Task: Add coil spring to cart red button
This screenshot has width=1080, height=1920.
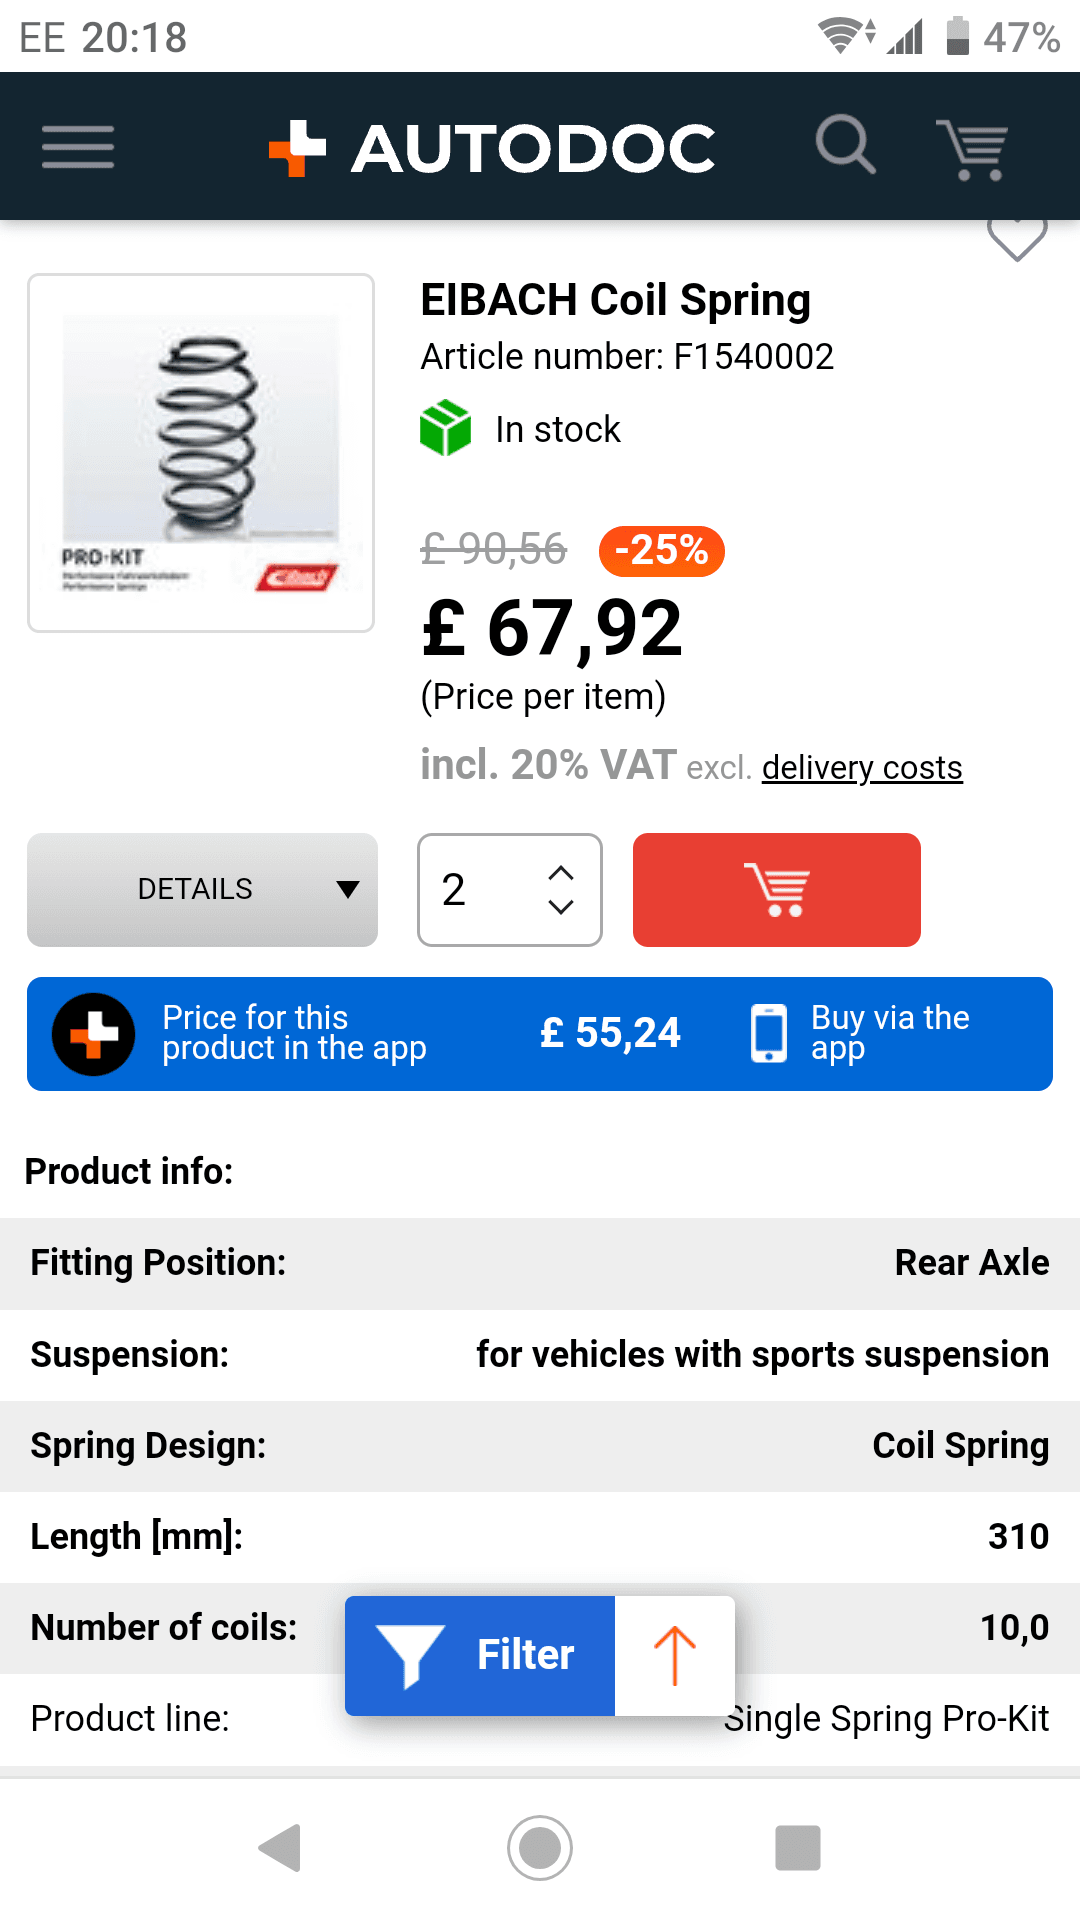Action: click(x=776, y=890)
